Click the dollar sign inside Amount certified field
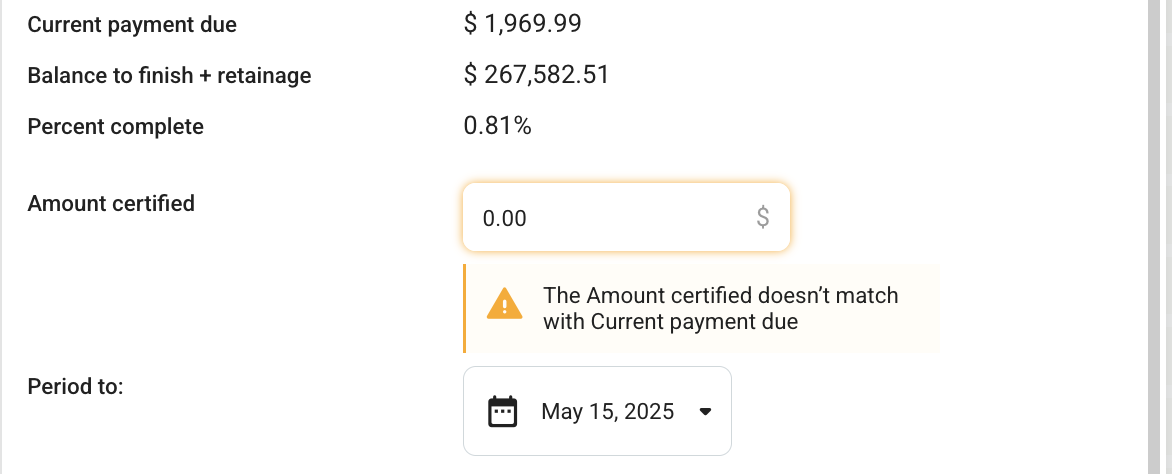 coord(762,218)
